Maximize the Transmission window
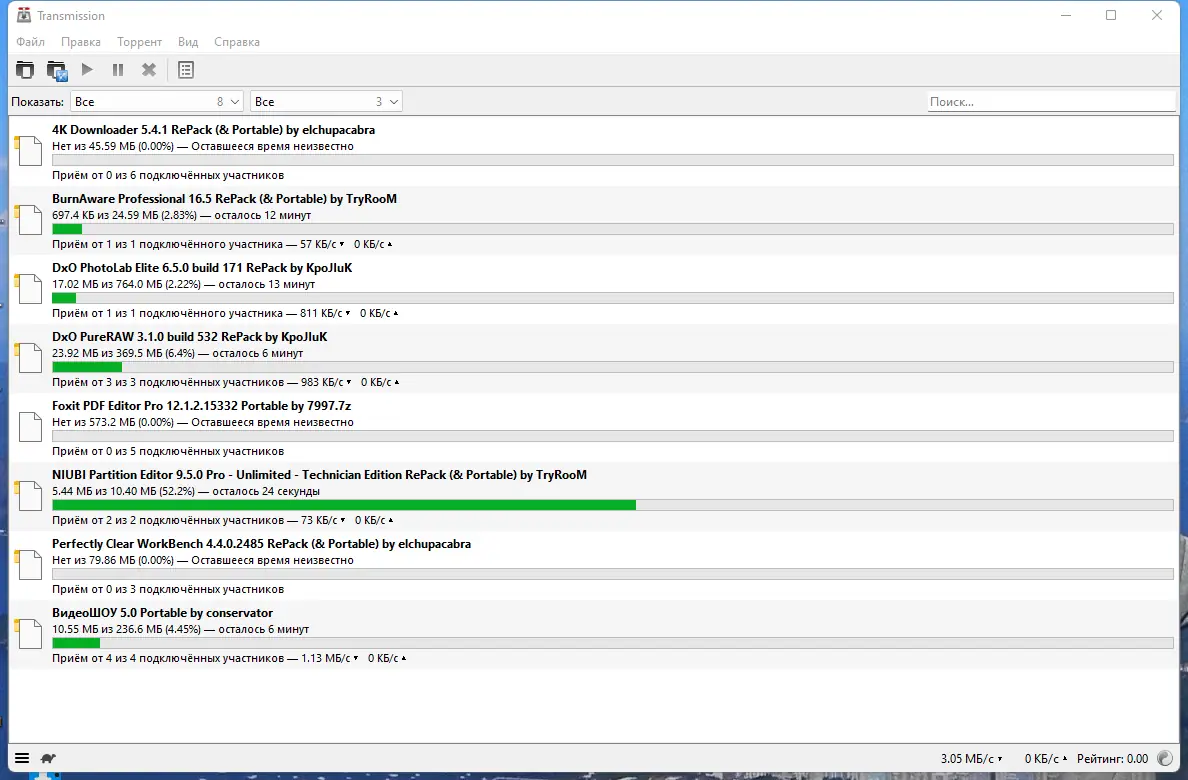Screen dimensions: 1188x780 tap(1111, 15)
